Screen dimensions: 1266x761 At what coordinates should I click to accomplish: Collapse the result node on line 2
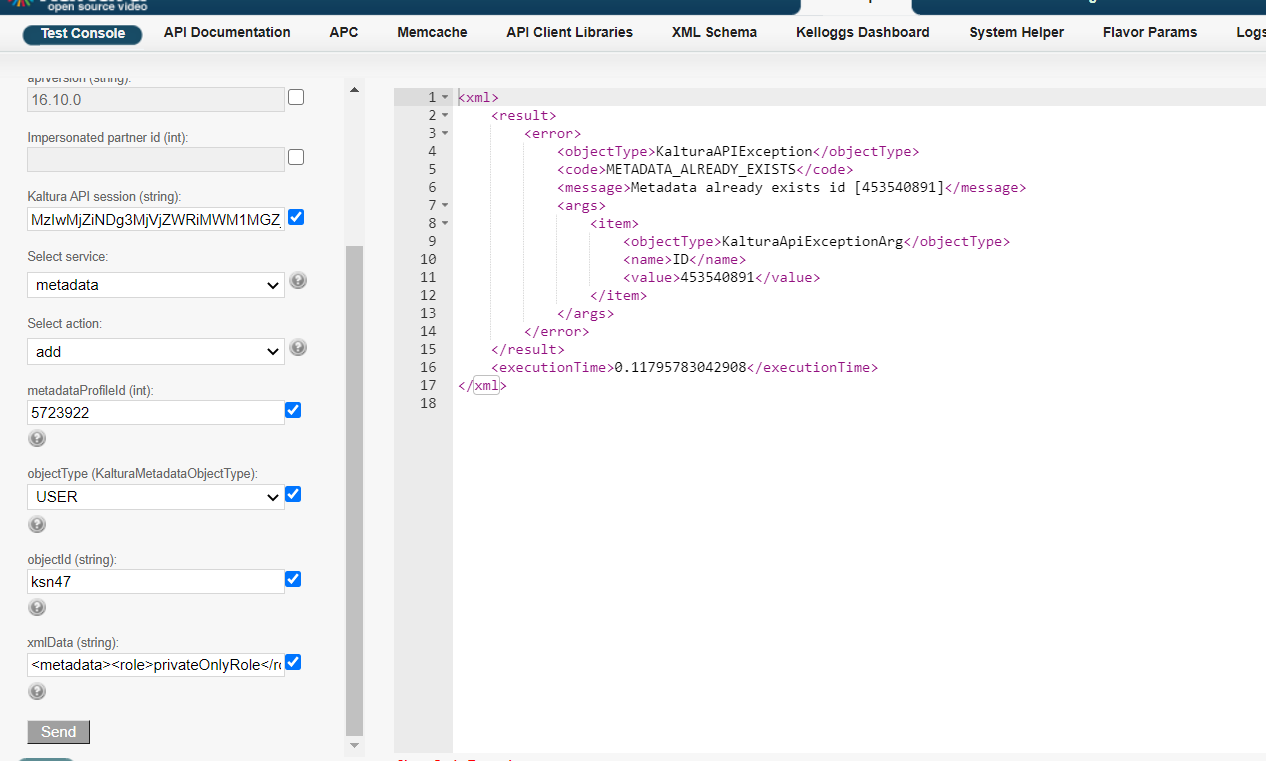tap(445, 115)
